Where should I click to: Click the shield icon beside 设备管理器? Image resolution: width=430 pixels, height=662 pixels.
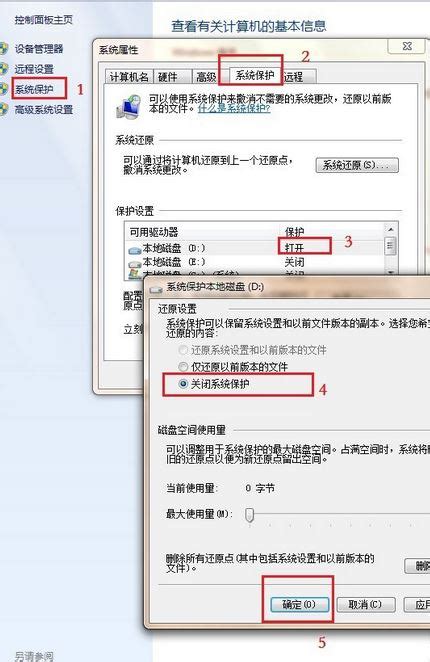(x=3, y=49)
